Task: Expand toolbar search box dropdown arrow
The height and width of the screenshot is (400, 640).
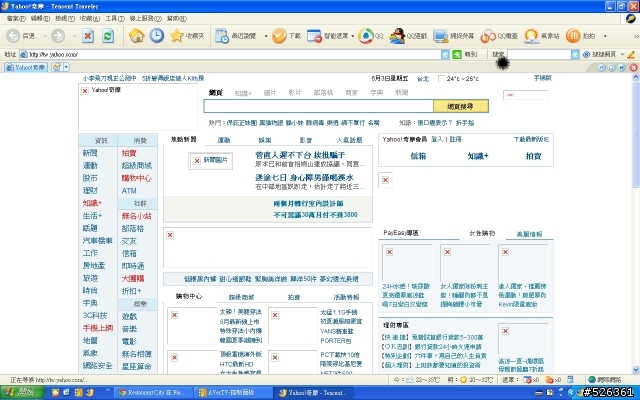Action: (x=575, y=54)
